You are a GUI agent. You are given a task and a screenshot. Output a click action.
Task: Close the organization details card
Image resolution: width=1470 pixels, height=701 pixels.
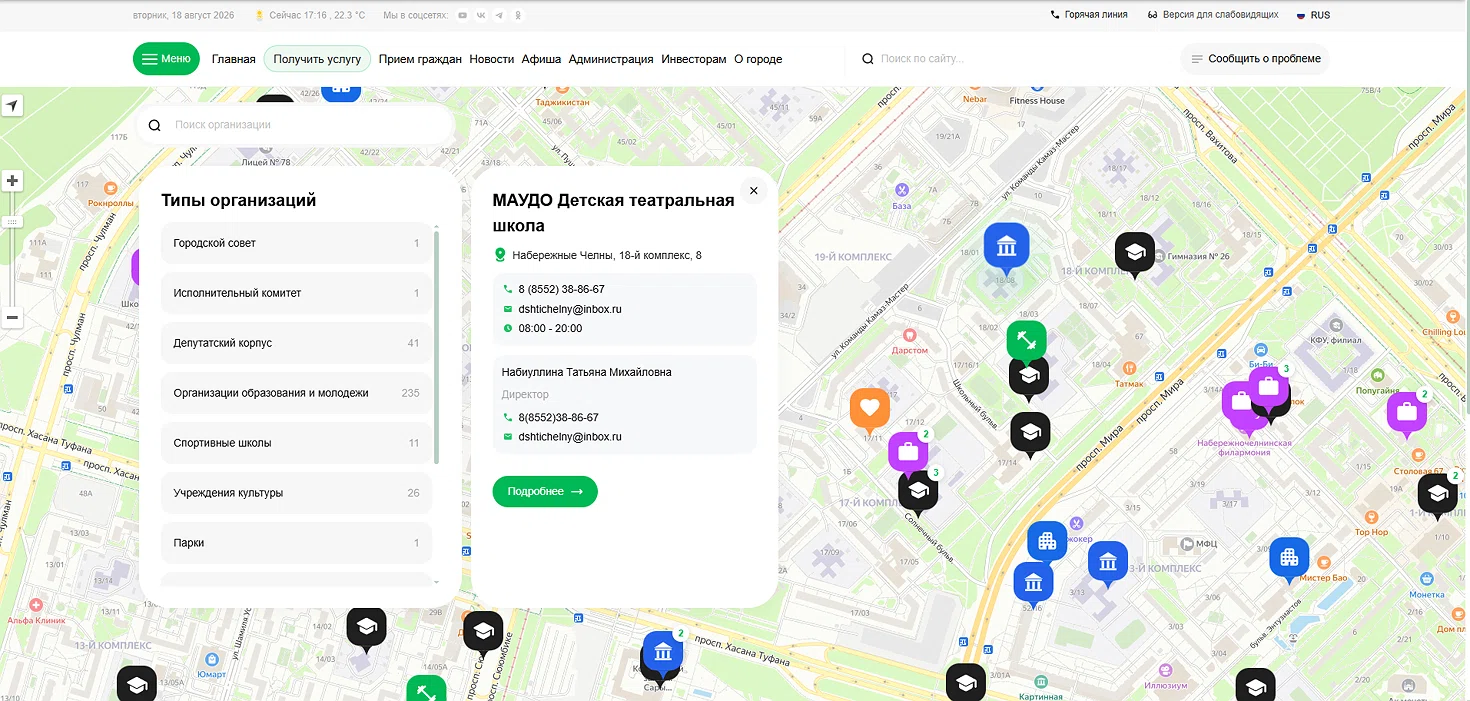[x=754, y=190]
